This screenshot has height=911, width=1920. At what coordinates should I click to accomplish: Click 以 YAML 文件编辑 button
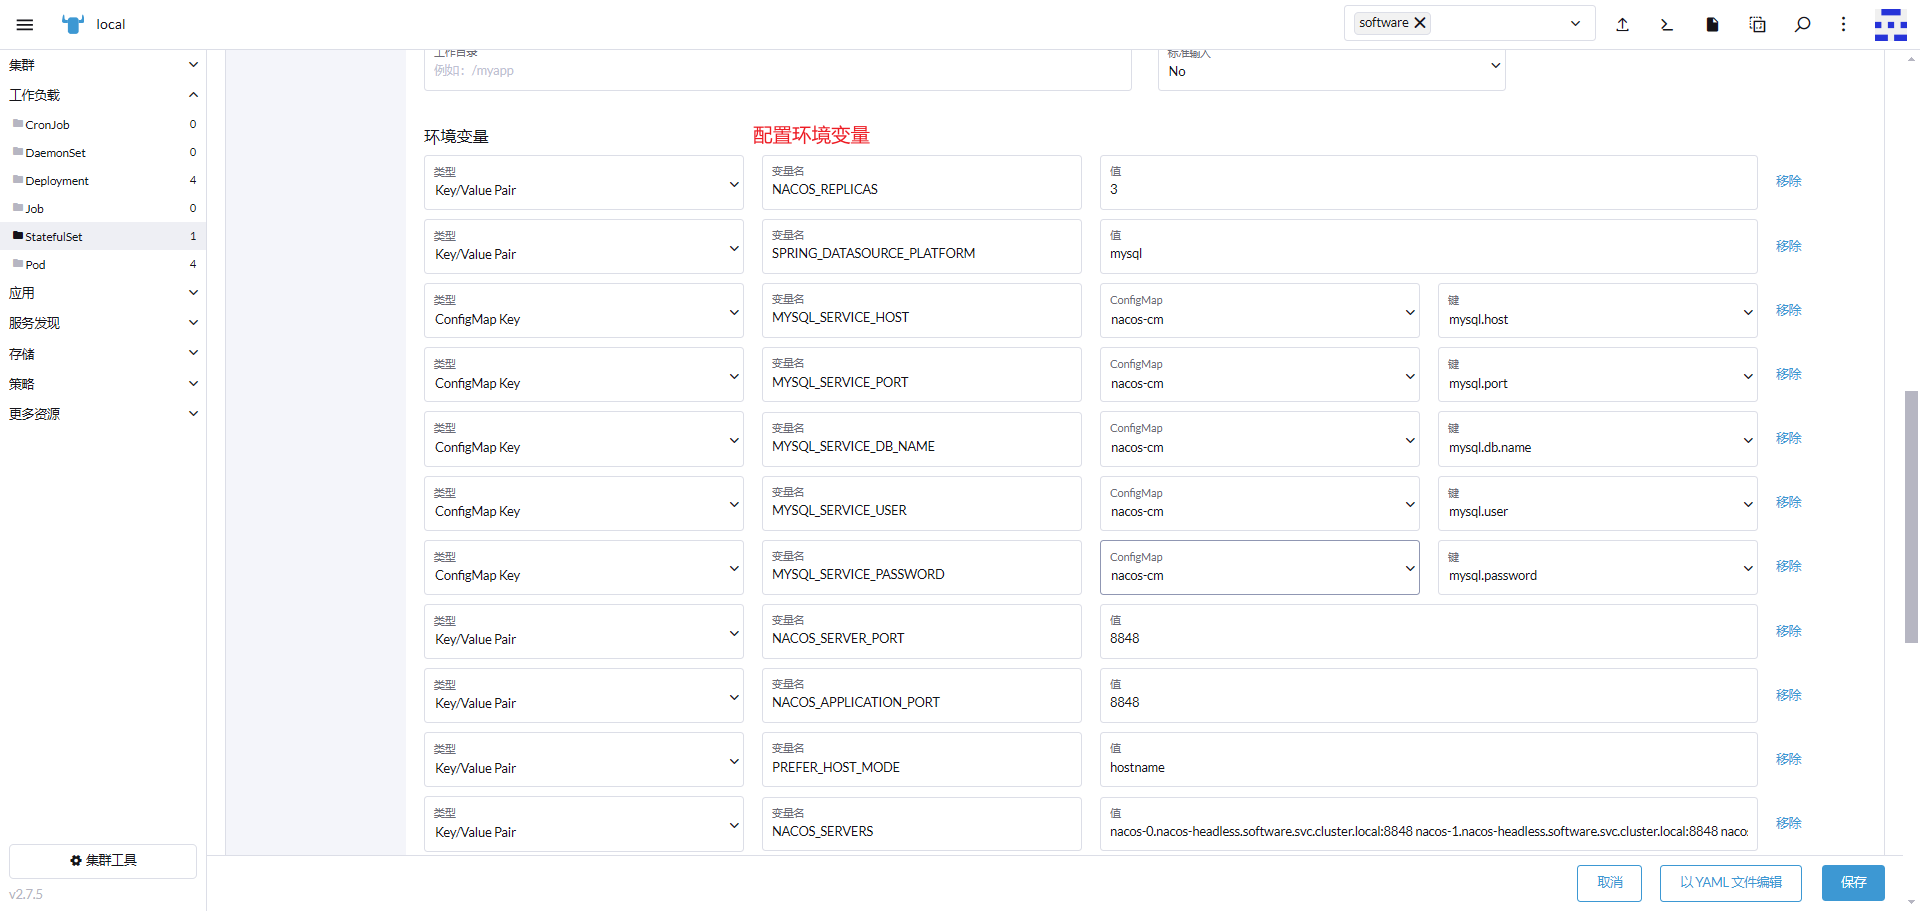tap(1730, 882)
